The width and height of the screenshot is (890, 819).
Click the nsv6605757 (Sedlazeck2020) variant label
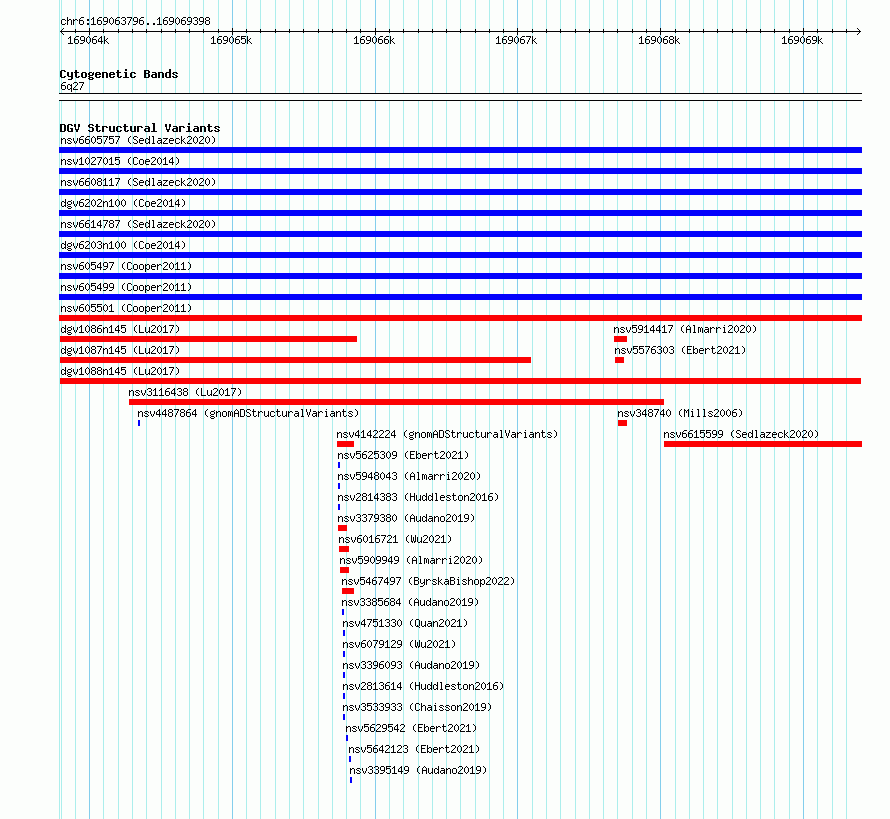tap(138, 140)
